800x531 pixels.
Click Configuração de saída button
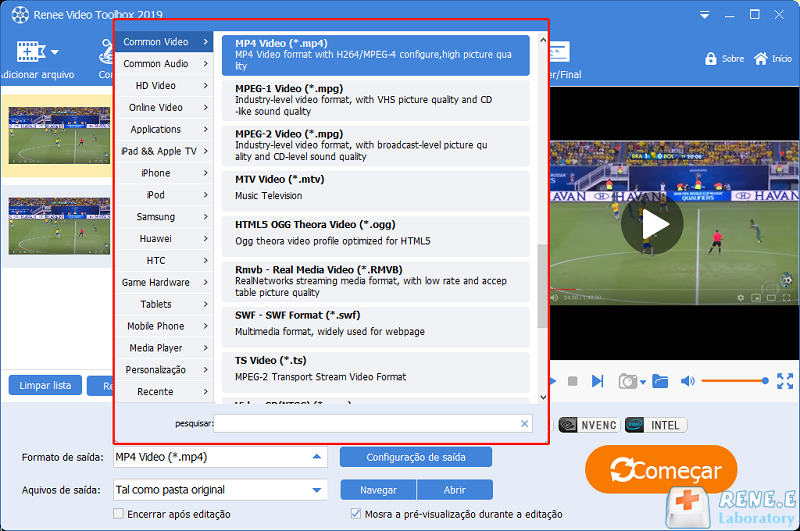click(416, 457)
